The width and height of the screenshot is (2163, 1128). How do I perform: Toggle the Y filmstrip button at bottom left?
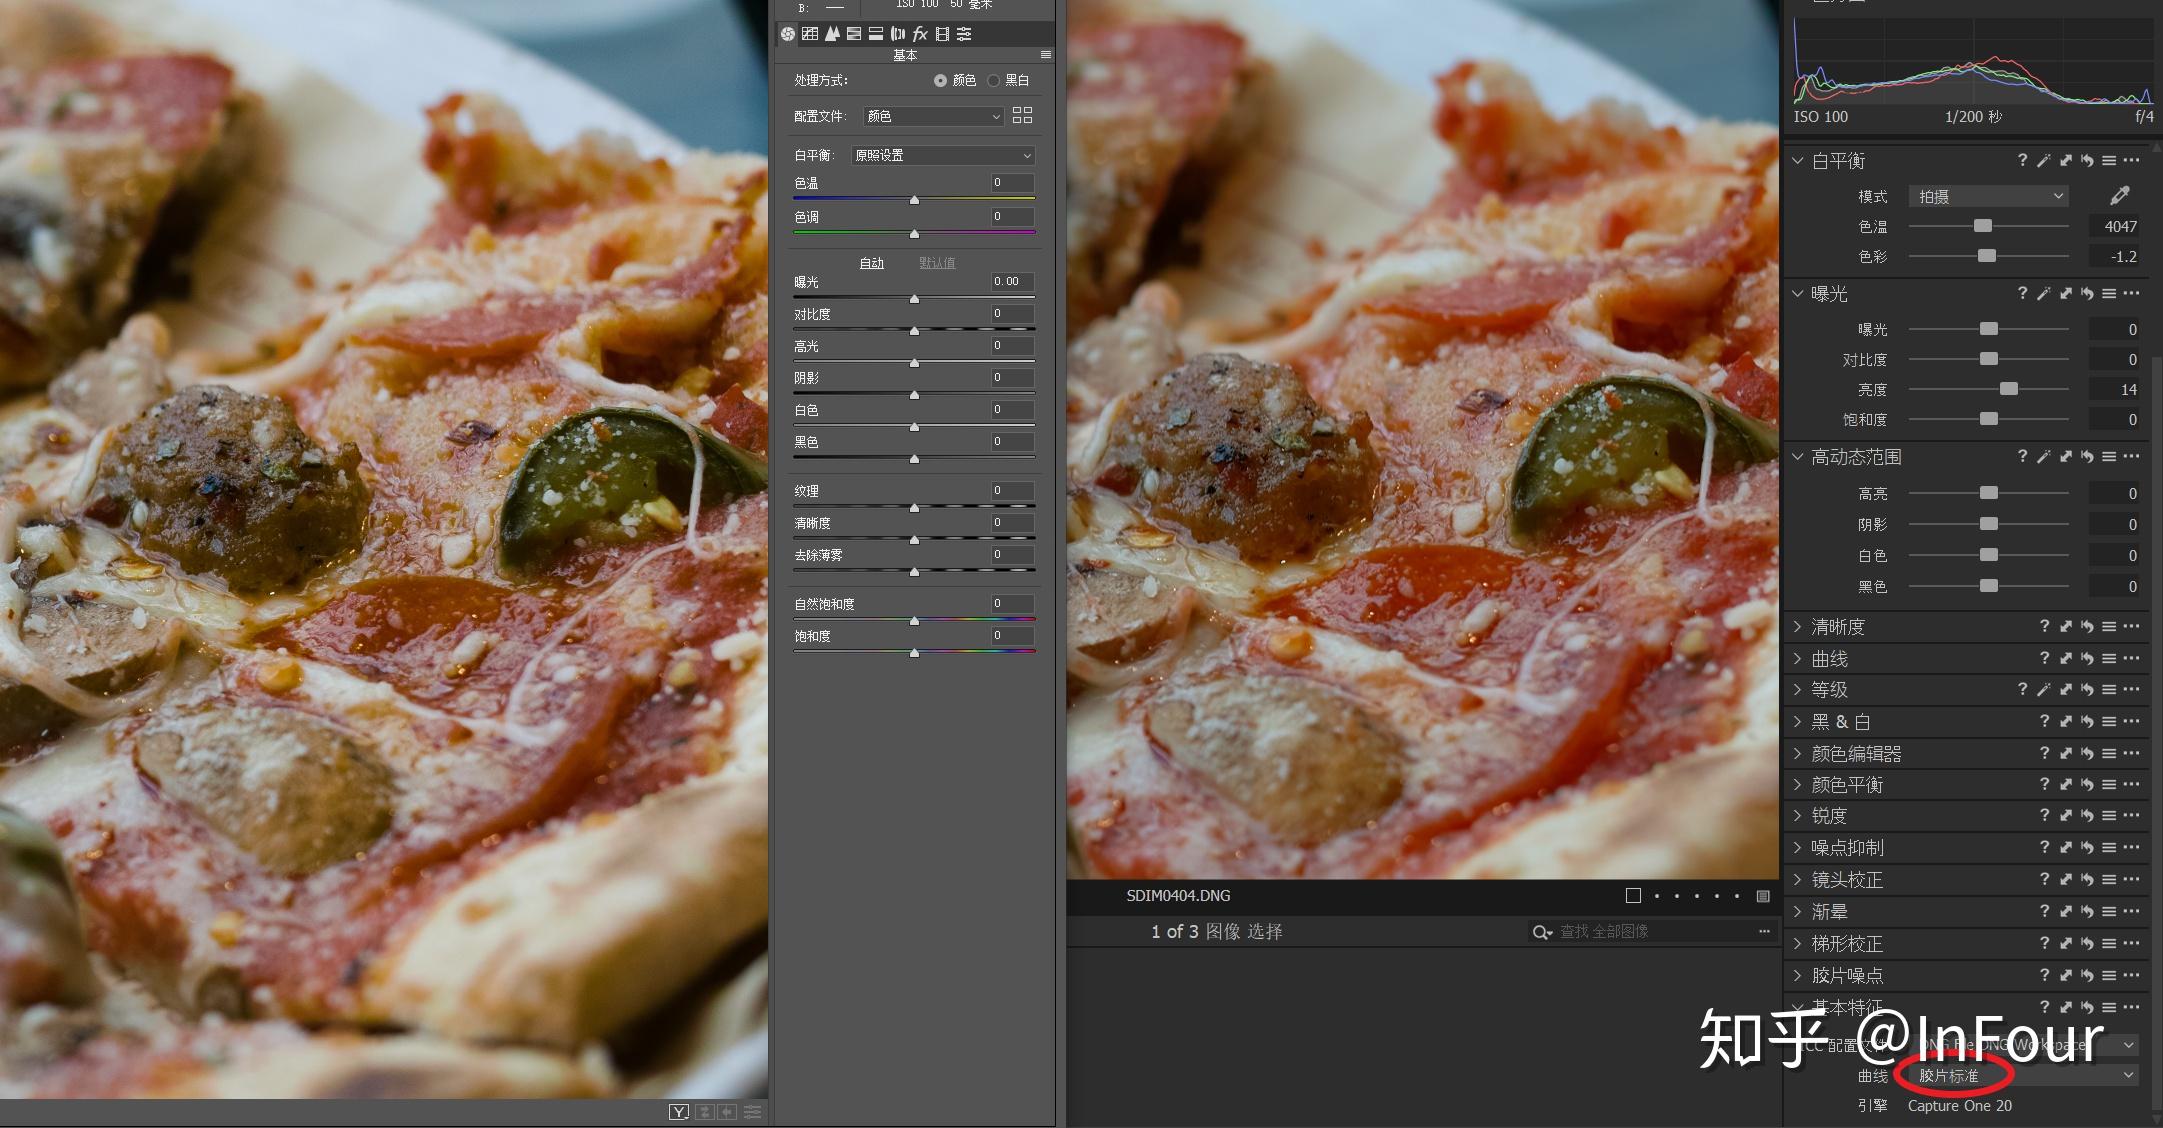[679, 1111]
